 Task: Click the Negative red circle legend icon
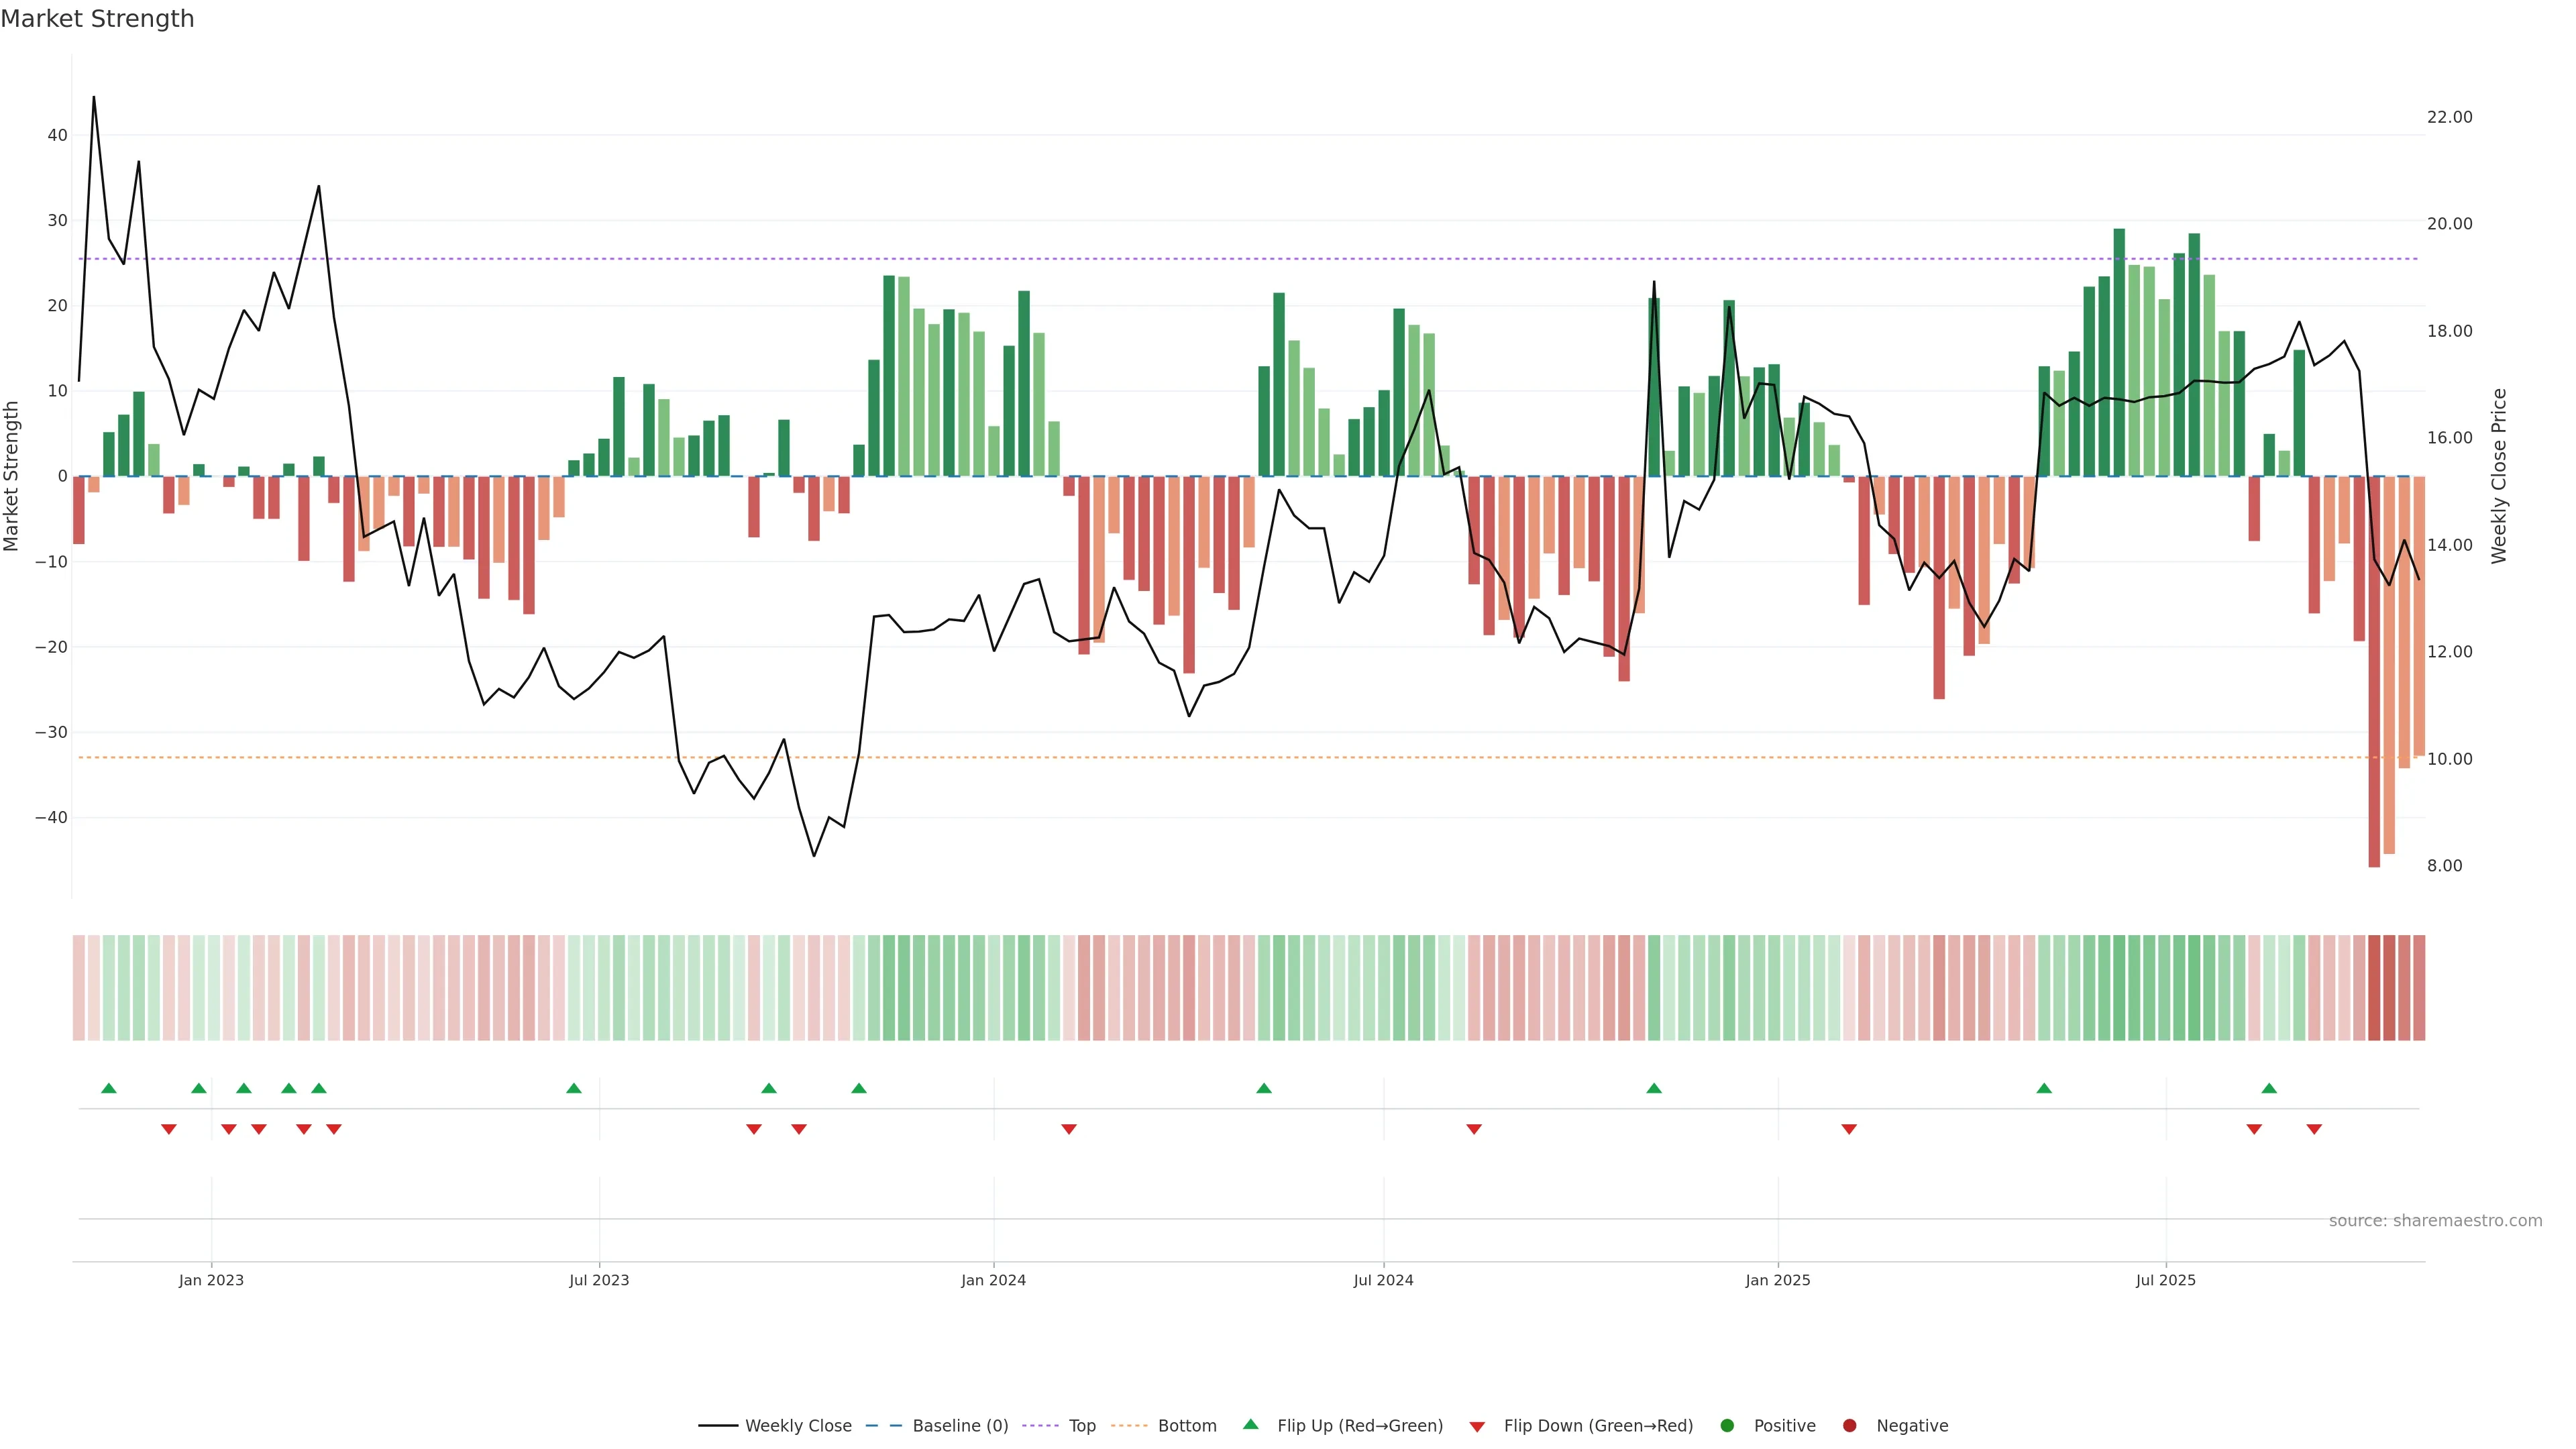tap(1849, 1426)
